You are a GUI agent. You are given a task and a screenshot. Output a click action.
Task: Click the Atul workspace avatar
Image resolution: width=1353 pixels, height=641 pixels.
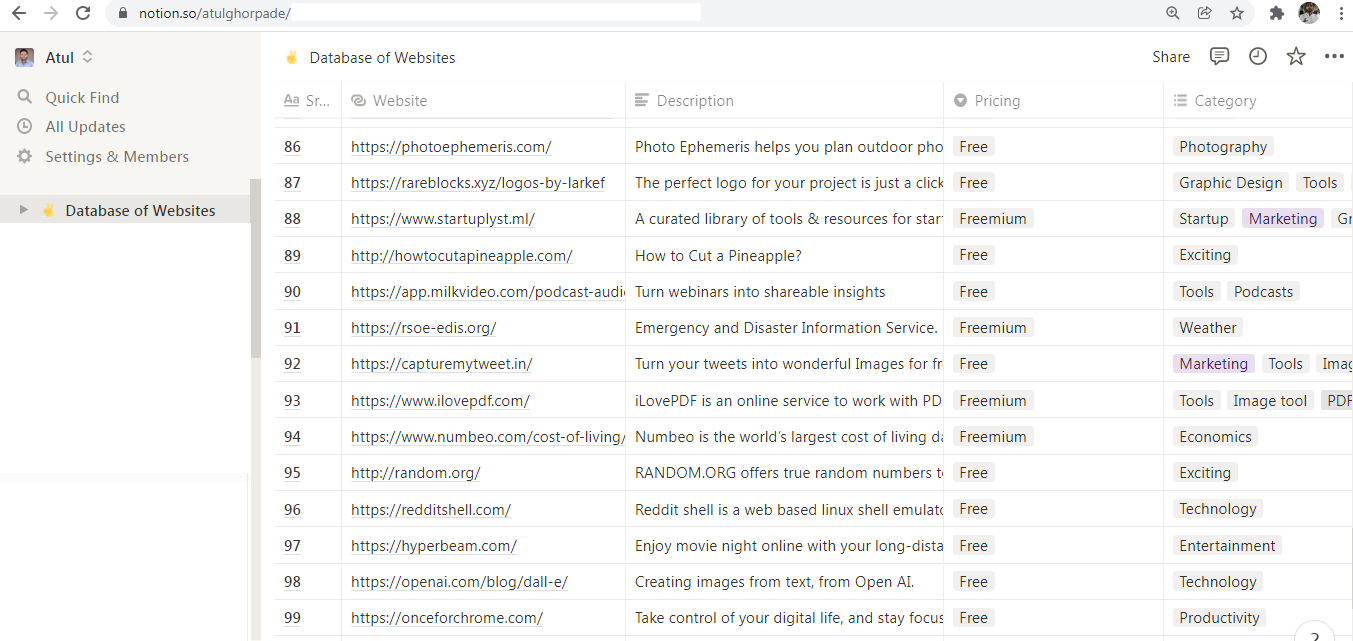coord(25,57)
